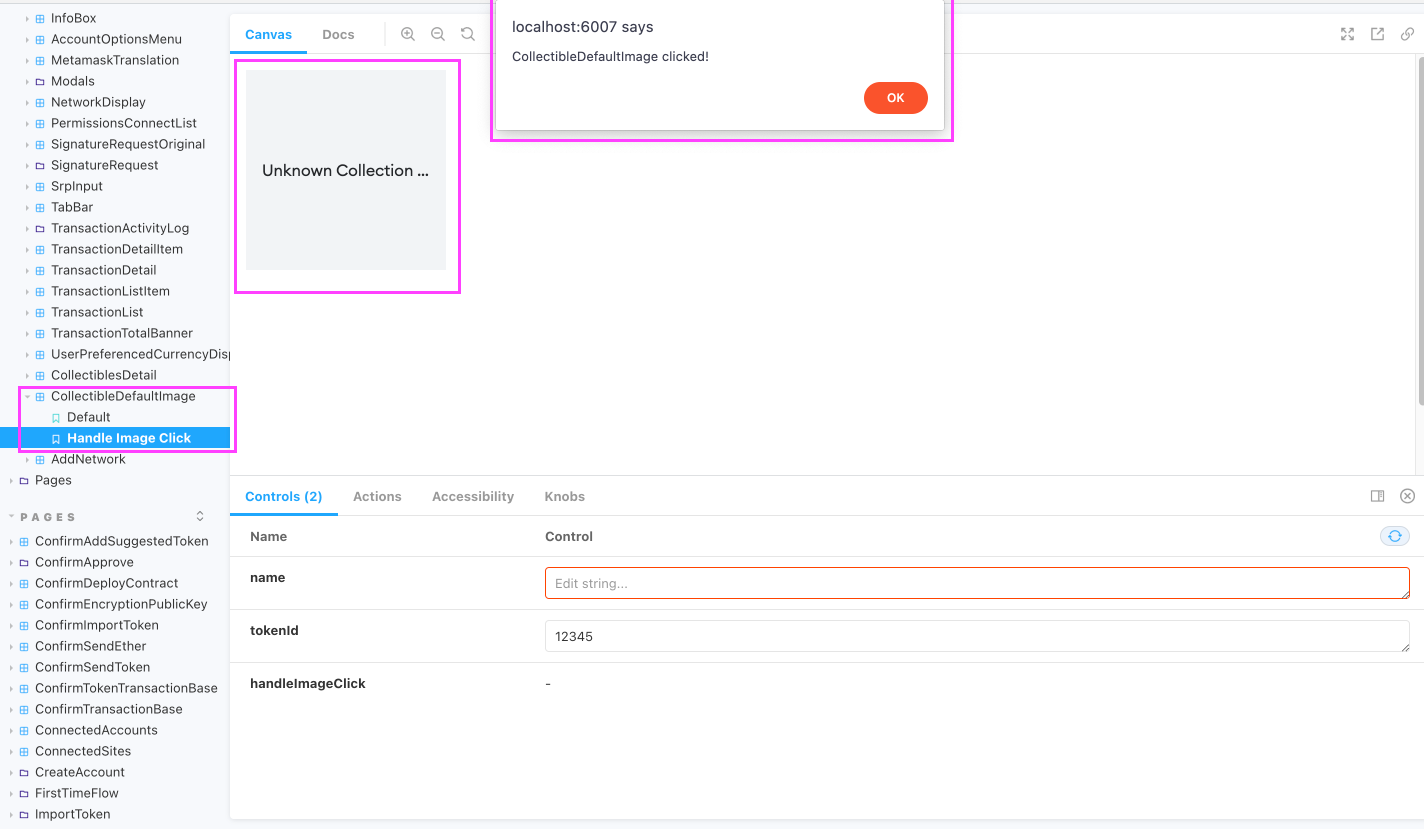The width and height of the screenshot is (1424, 829).
Task: Click the zoom out magnifier icon
Action: click(x=438, y=34)
